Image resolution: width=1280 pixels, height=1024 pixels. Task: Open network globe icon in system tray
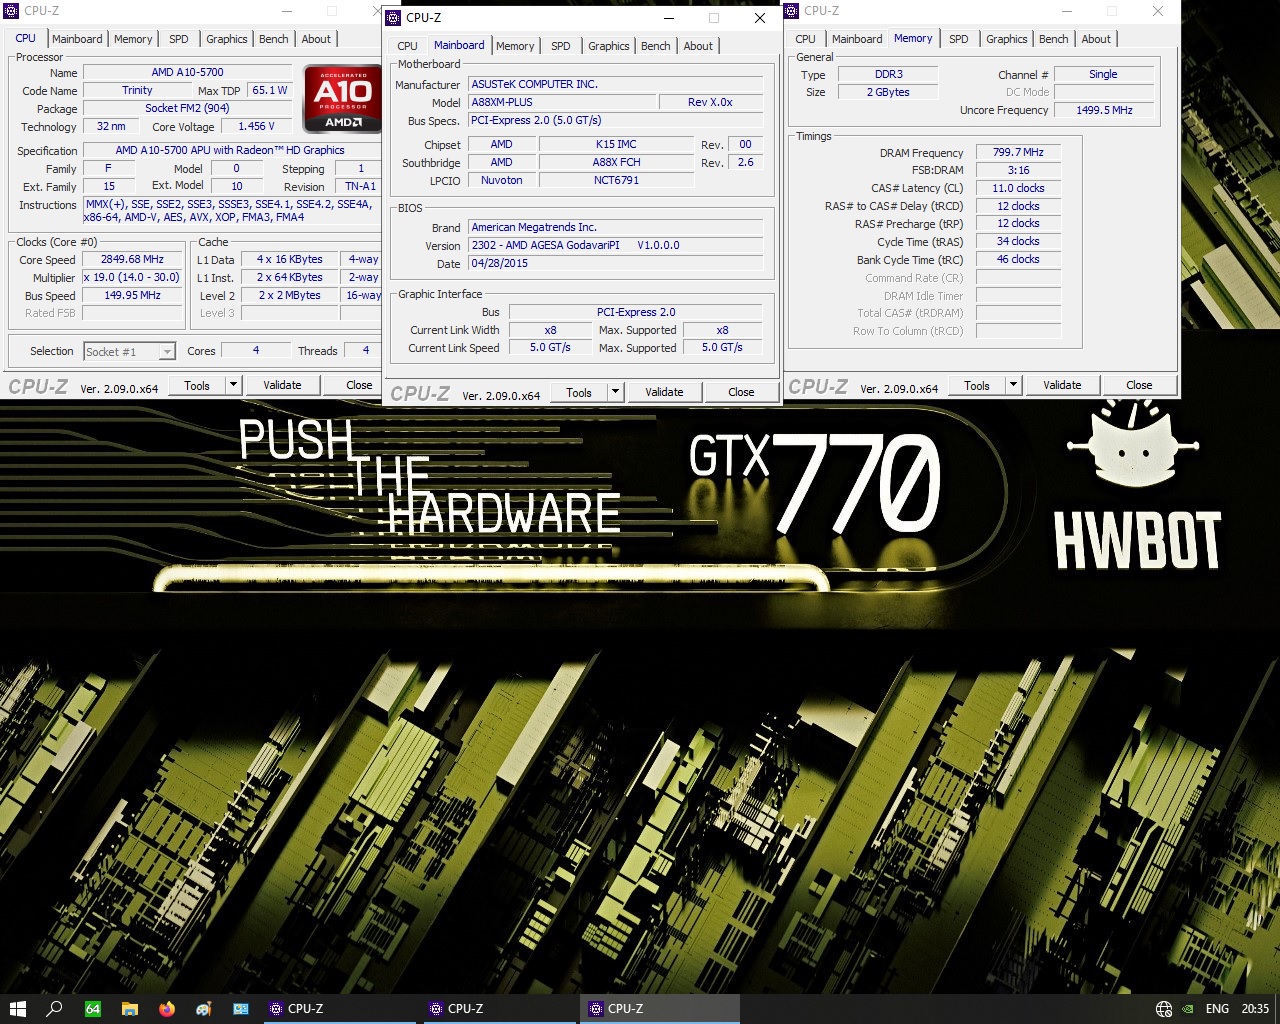pyautogui.click(x=1164, y=1009)
